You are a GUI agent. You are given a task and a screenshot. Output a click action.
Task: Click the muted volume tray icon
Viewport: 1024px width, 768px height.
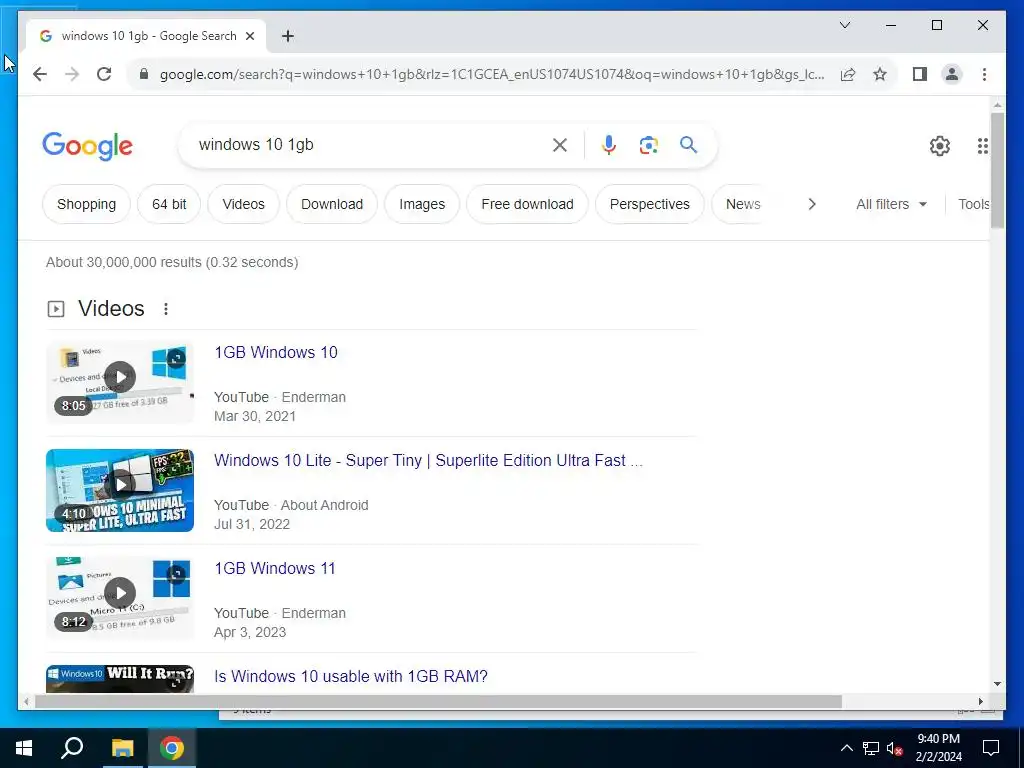894,748
